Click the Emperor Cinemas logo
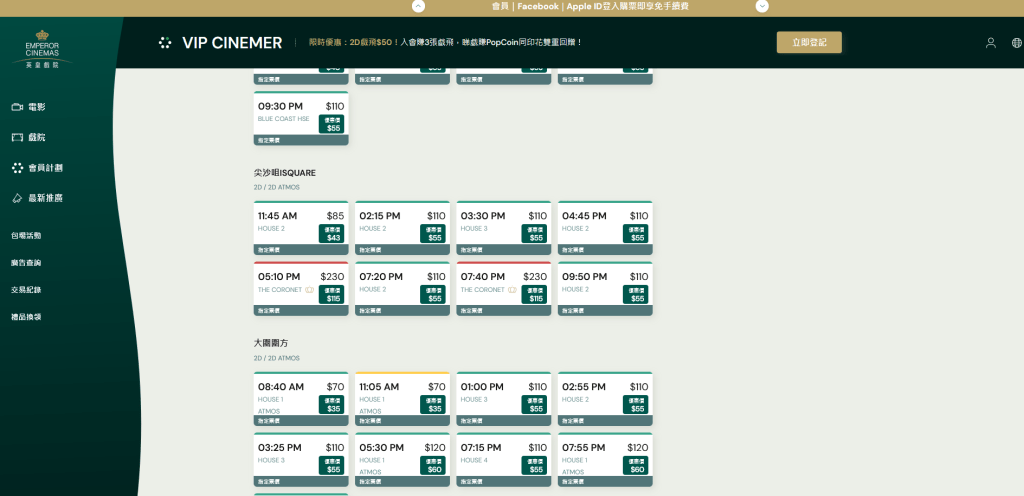 tap(42, 50)
